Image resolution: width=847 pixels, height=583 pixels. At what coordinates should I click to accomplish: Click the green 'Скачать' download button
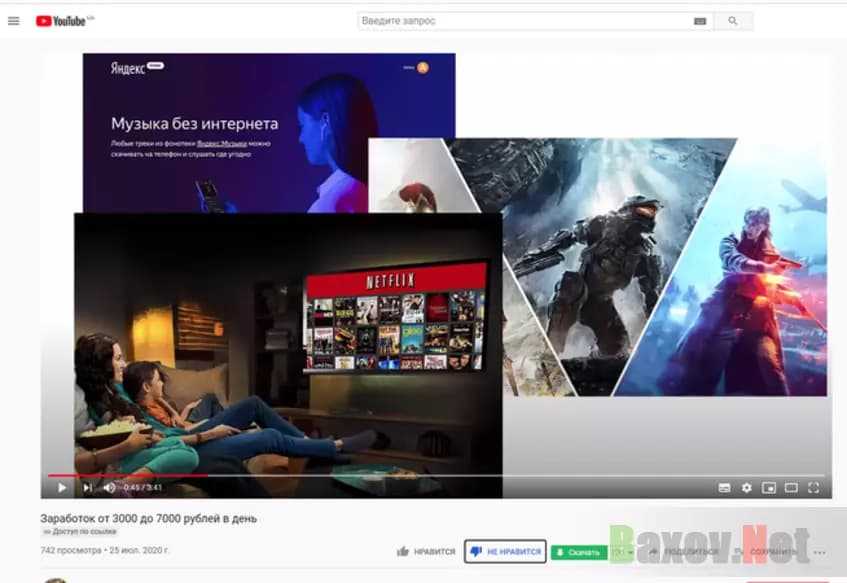578,552
